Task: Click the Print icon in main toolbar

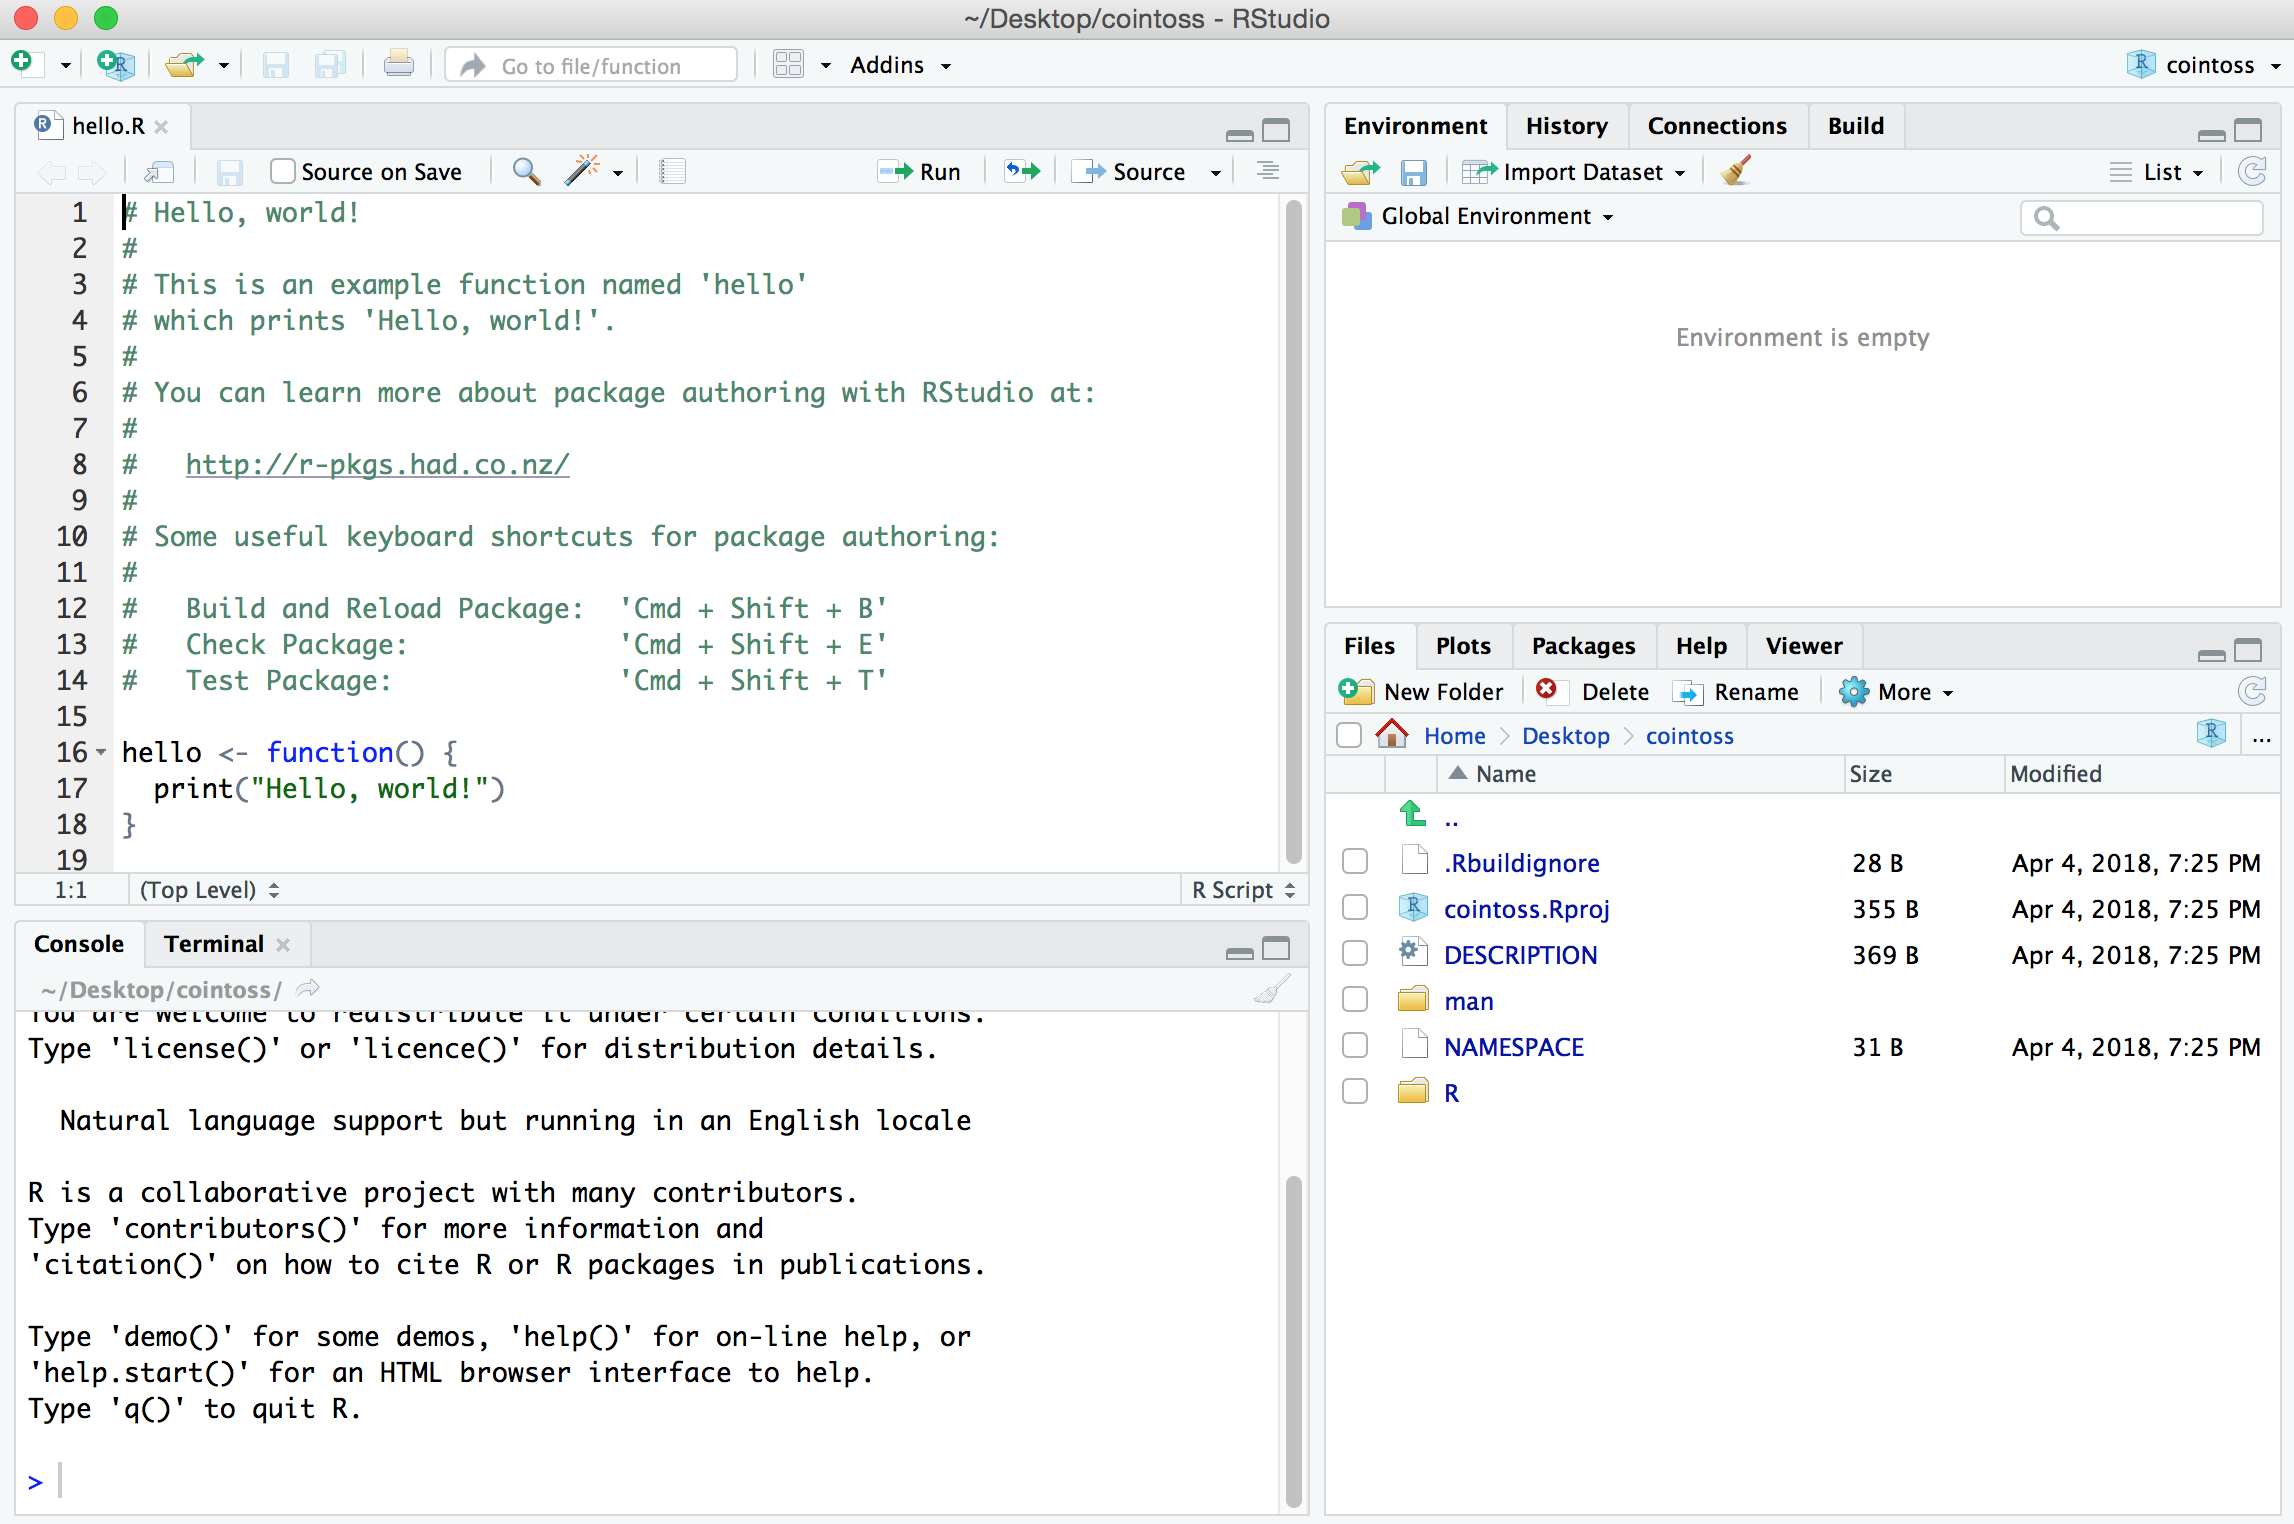Action: pyautogui.click(x=398, y=65)
